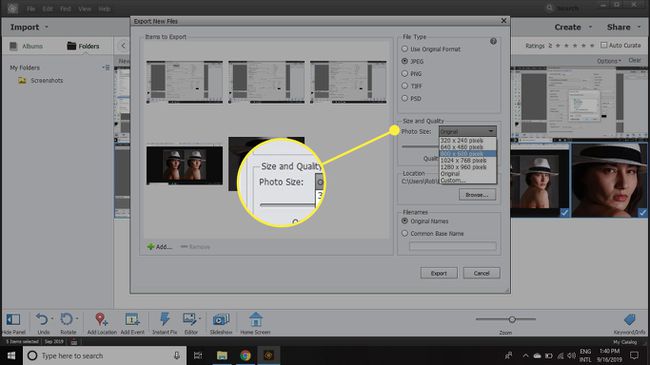Uncheck the selected close-up portrait photo

[642, 213]
